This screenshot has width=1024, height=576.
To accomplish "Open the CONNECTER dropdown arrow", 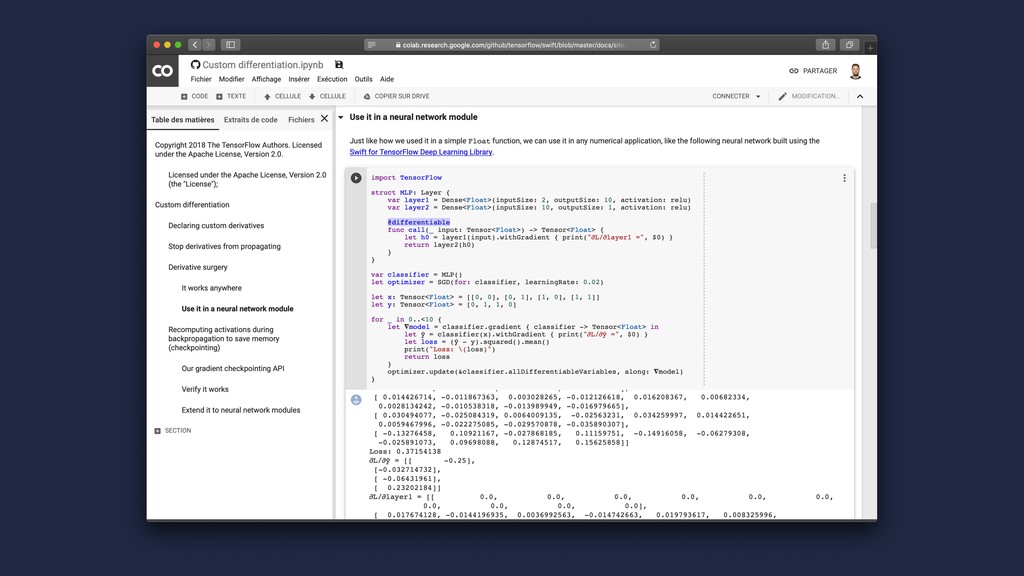I will pos(758,97).
